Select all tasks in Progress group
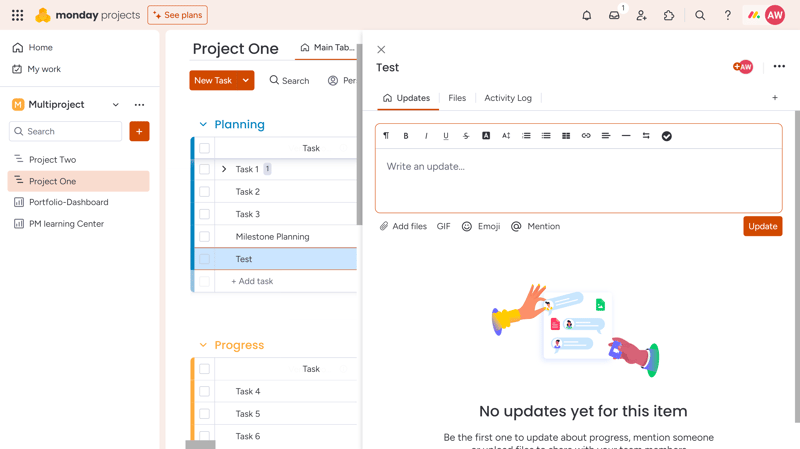The image size is (800, 449). coord(205,369)
